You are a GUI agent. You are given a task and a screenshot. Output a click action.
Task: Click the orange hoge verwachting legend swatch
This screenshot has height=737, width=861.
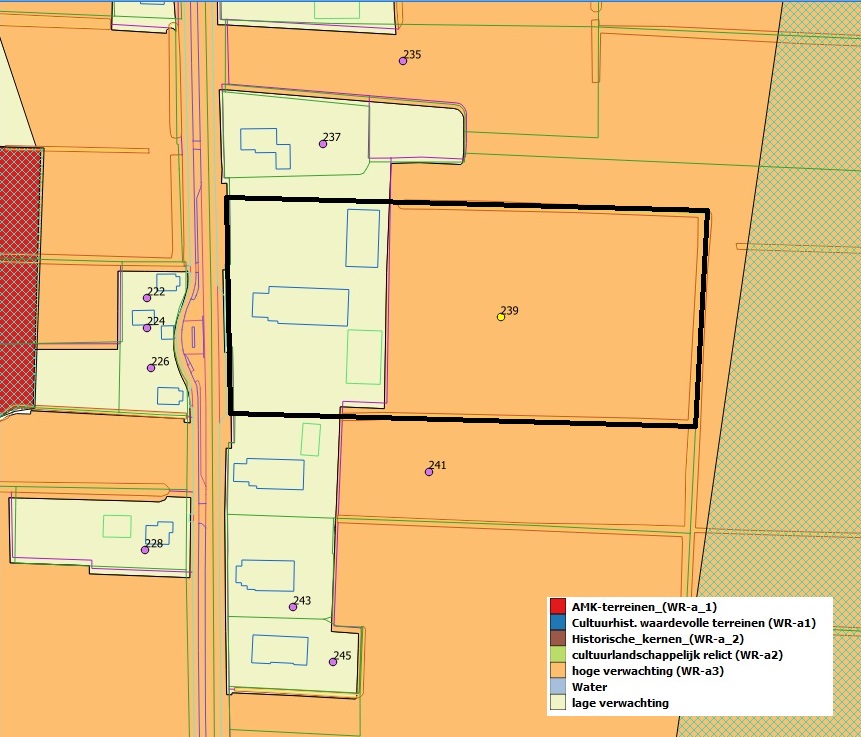coord(558,670)
